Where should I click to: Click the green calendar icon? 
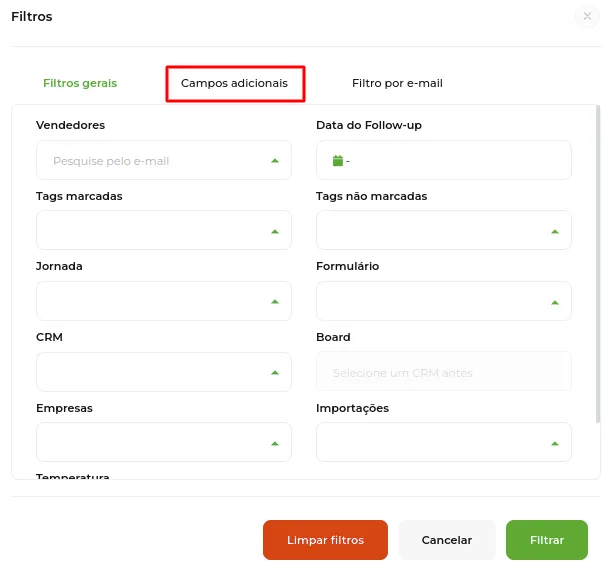[x=338, y=160]
